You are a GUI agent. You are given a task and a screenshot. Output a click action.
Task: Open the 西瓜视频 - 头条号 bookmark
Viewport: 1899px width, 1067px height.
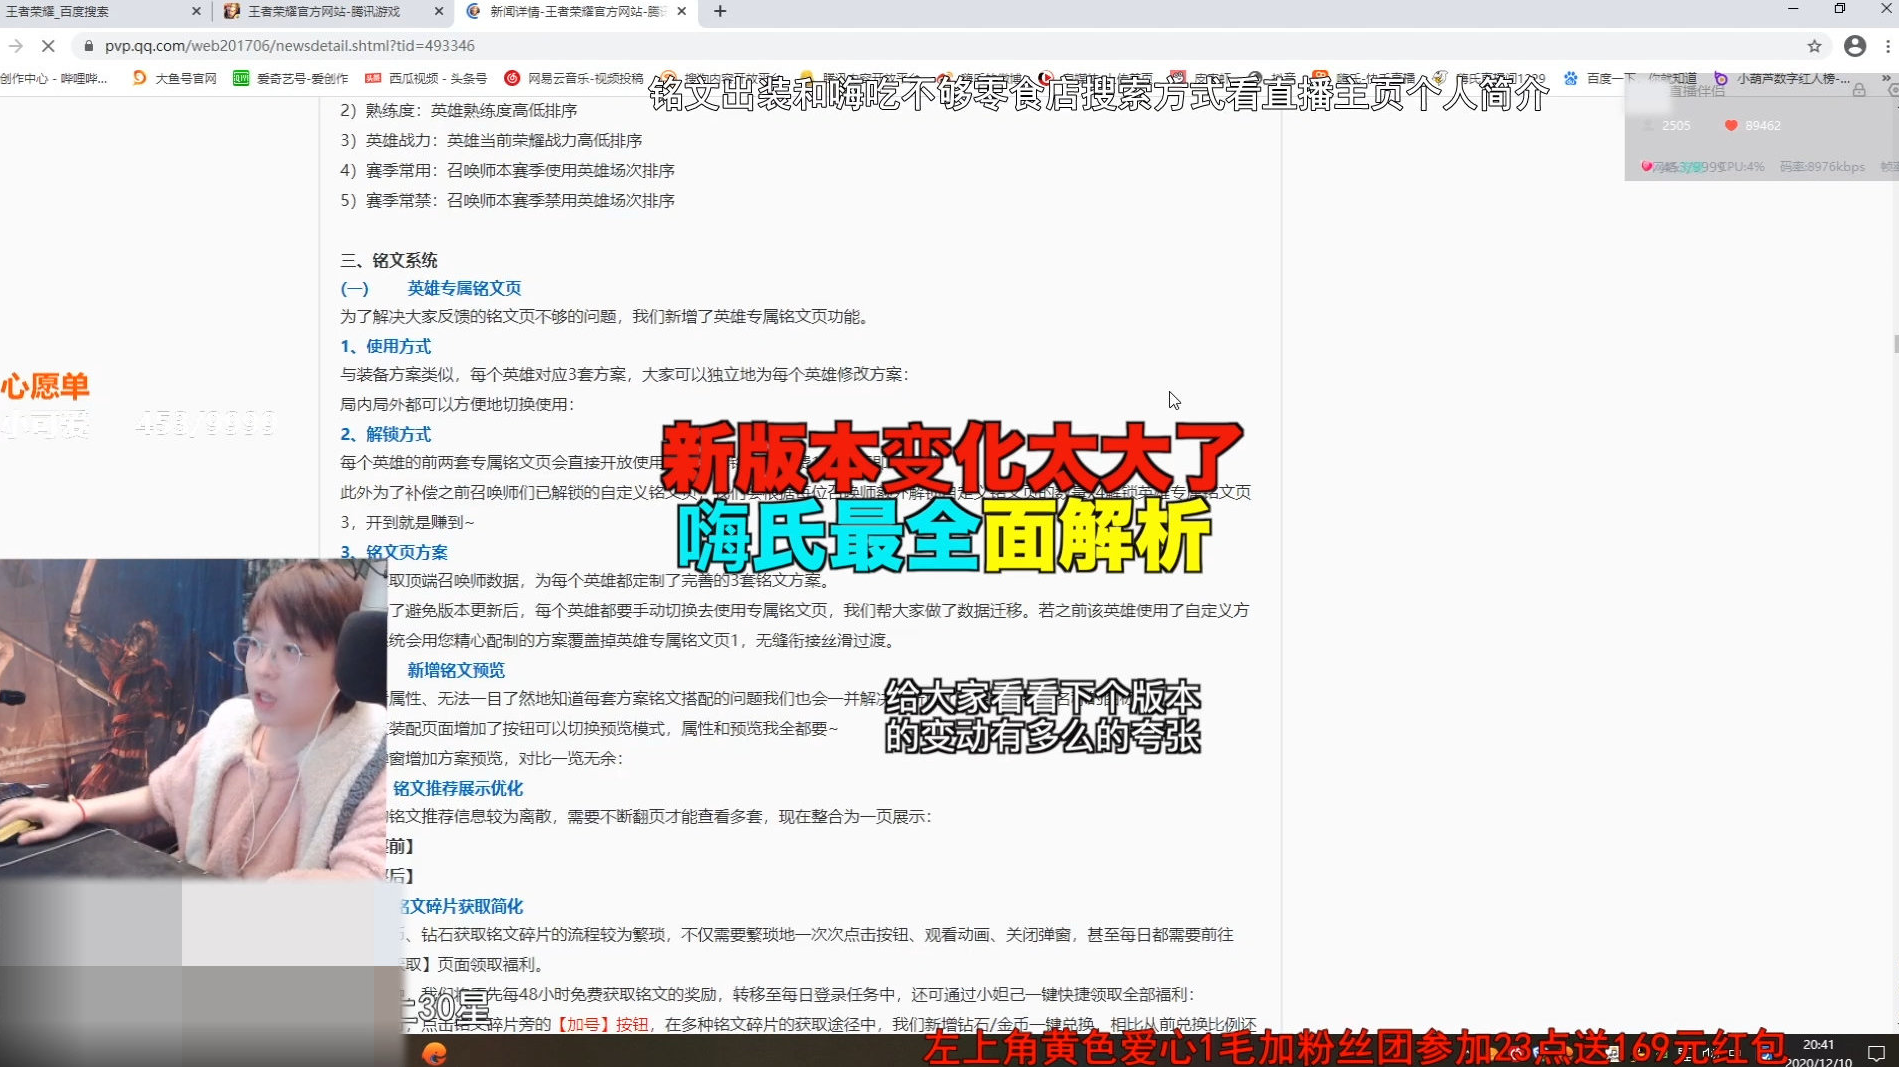click(427, 78)
